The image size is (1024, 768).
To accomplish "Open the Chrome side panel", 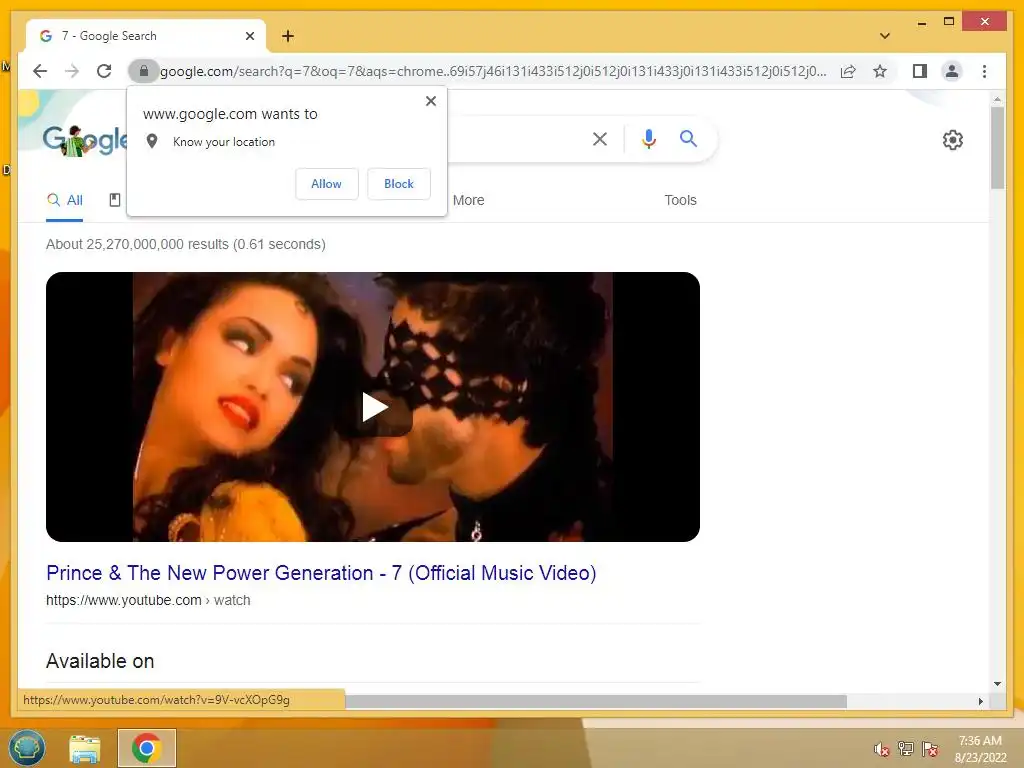I will [920, 71].
